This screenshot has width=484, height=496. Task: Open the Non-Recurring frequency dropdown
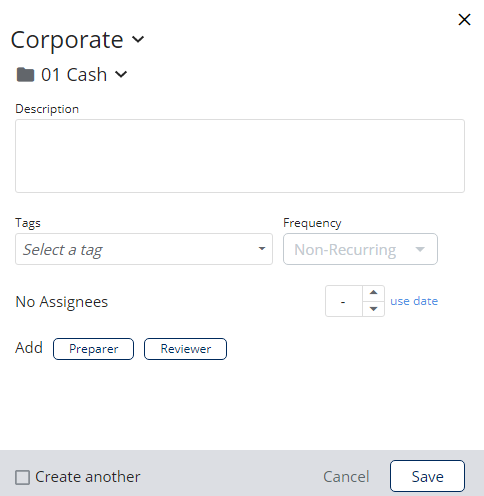360,249
